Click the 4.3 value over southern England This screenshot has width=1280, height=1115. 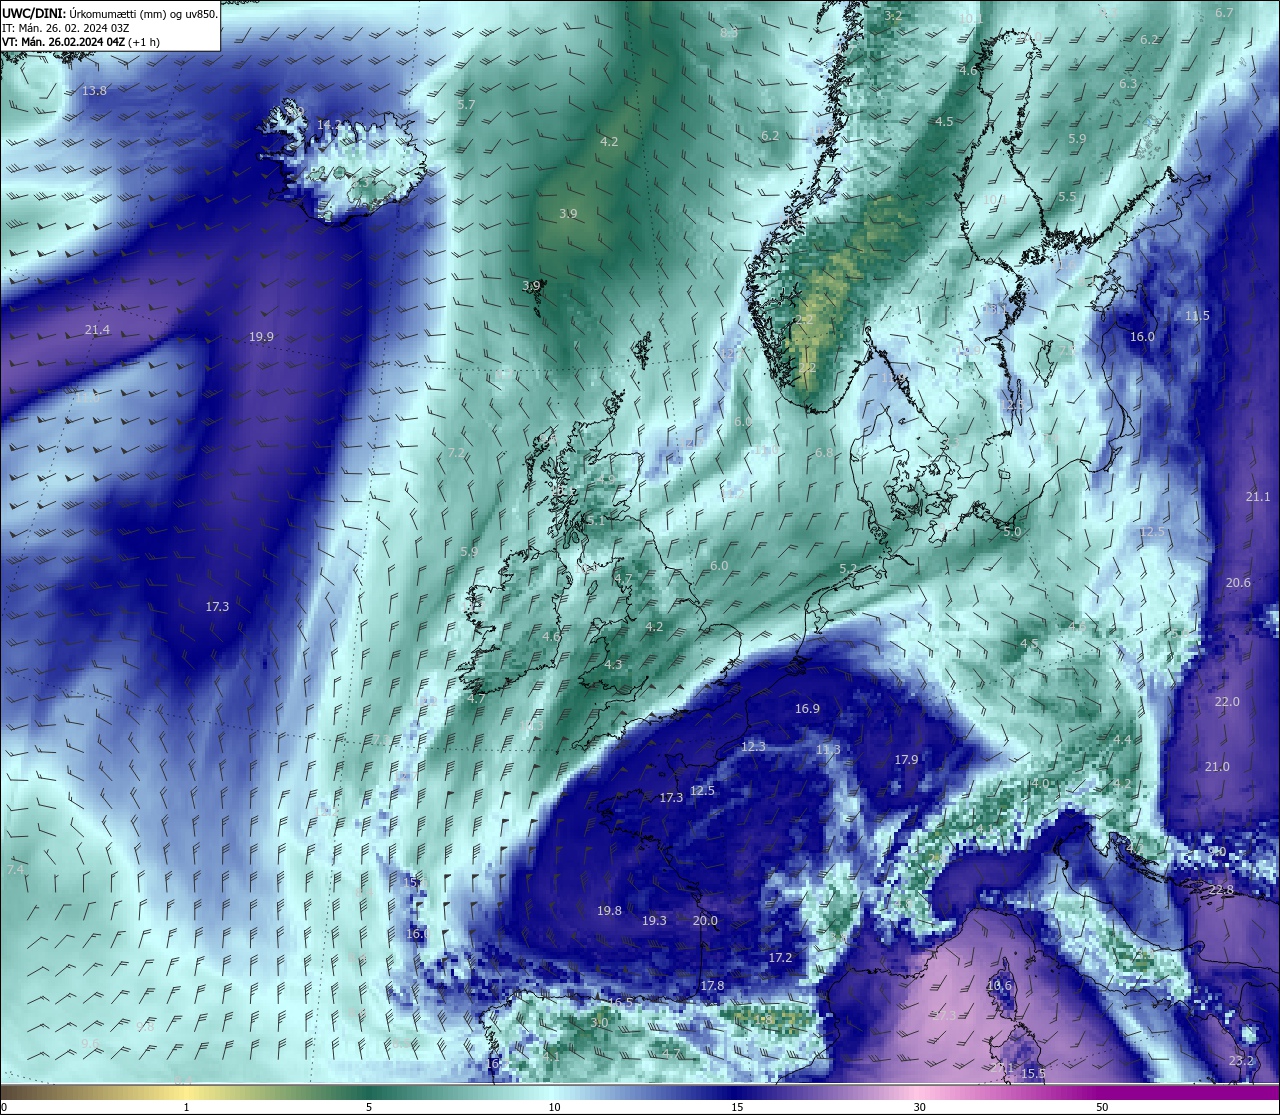click(x=613, y=665)
